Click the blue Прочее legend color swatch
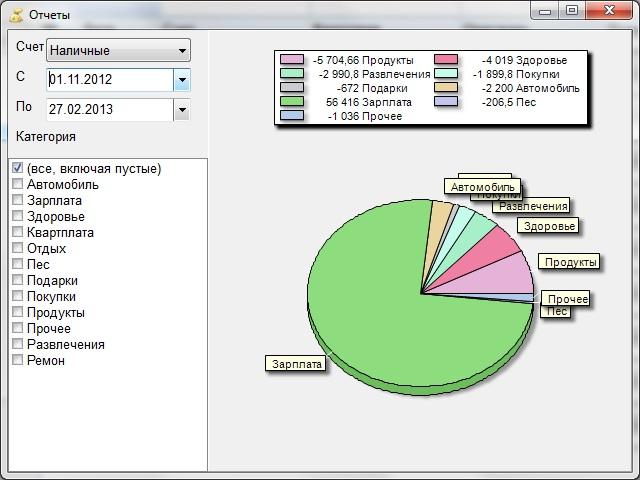 [x=292, y=116]
